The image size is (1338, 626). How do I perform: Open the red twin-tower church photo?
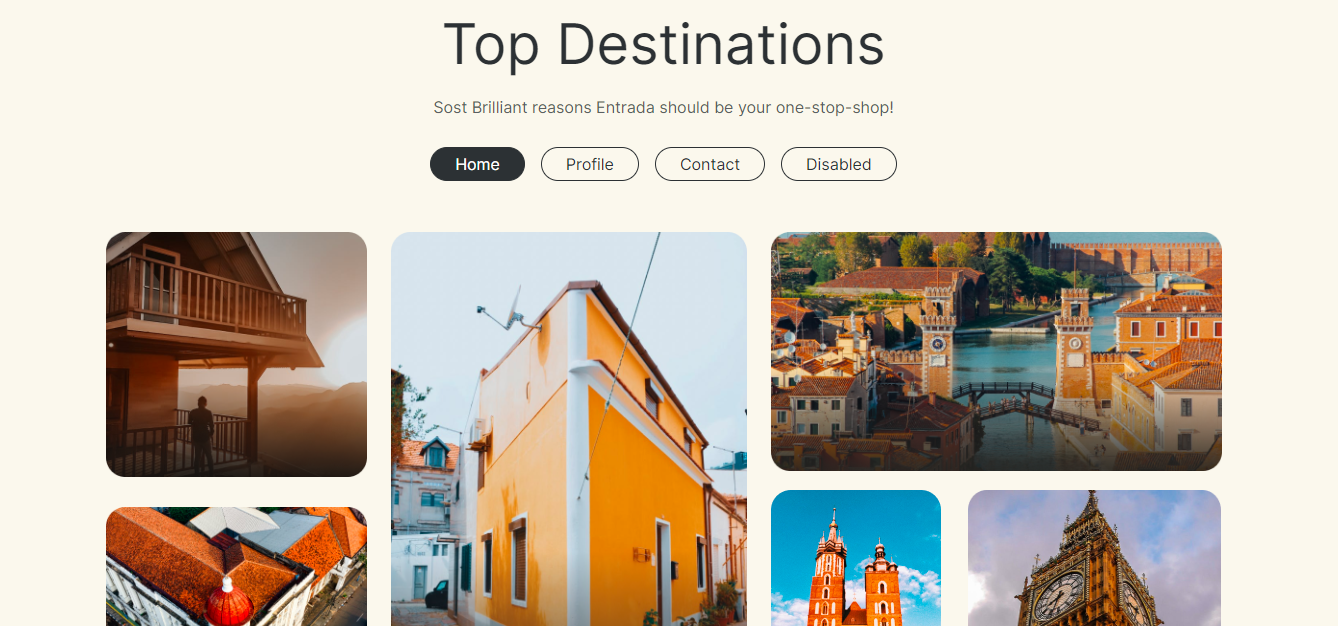coord(856,558)
